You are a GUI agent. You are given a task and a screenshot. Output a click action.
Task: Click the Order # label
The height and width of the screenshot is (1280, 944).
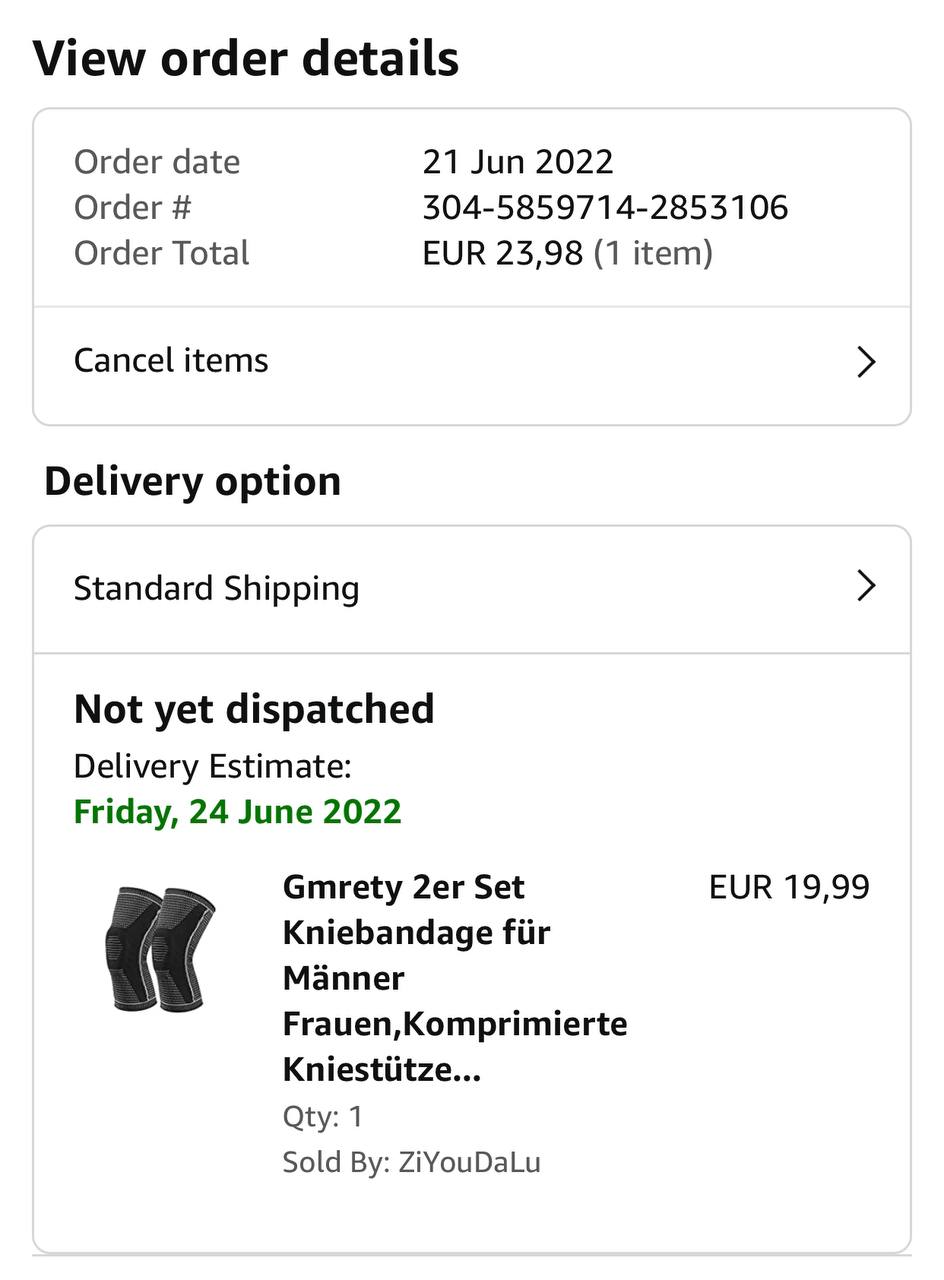click(132, 208)
